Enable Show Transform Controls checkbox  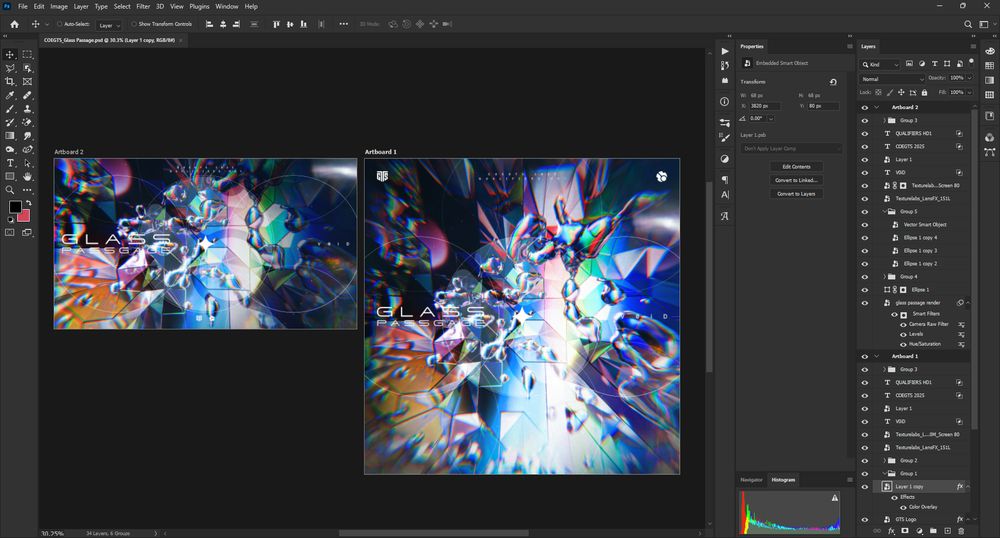(x=134, y=24)
